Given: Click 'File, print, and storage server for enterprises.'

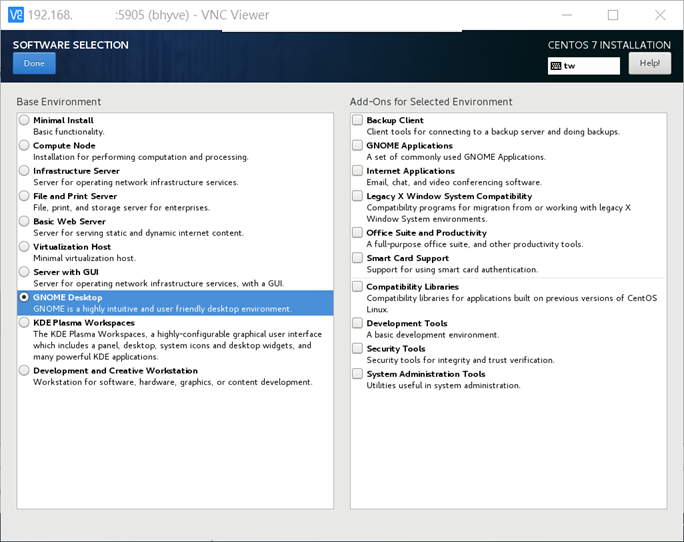Looking at the screenshot, I should pos(122,208).
